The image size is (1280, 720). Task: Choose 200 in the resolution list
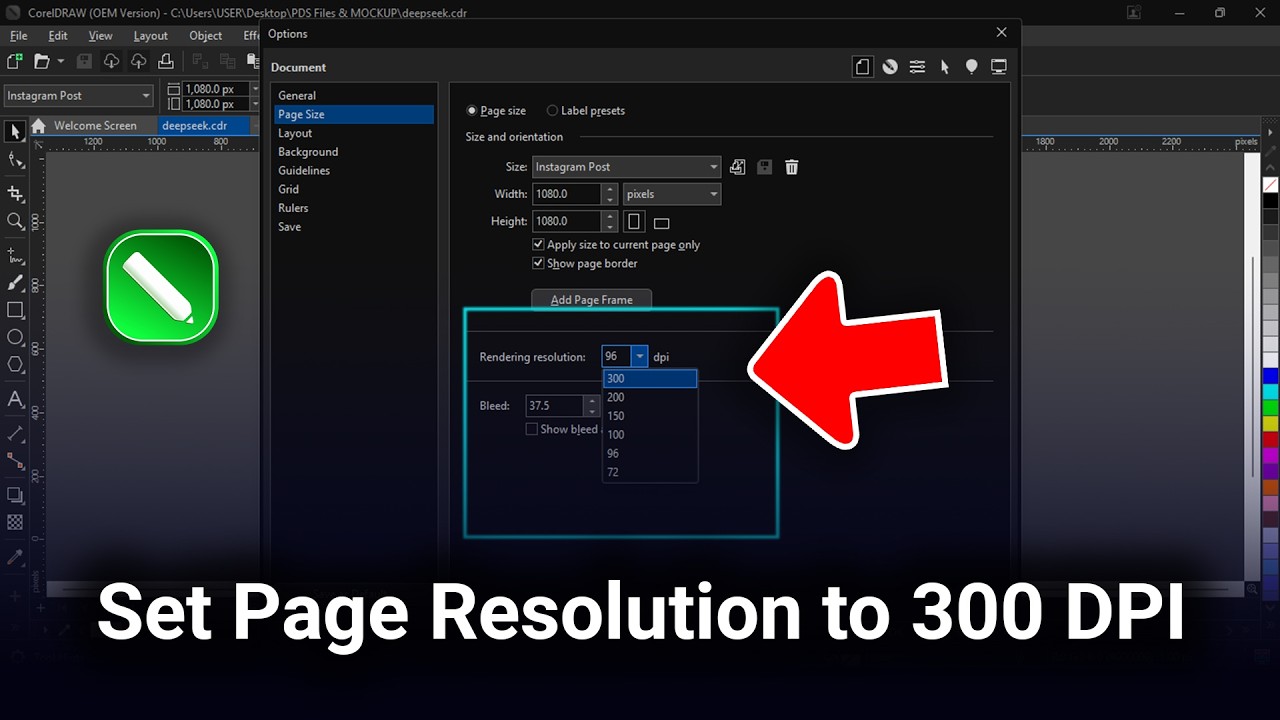click(x=650, y=397)
